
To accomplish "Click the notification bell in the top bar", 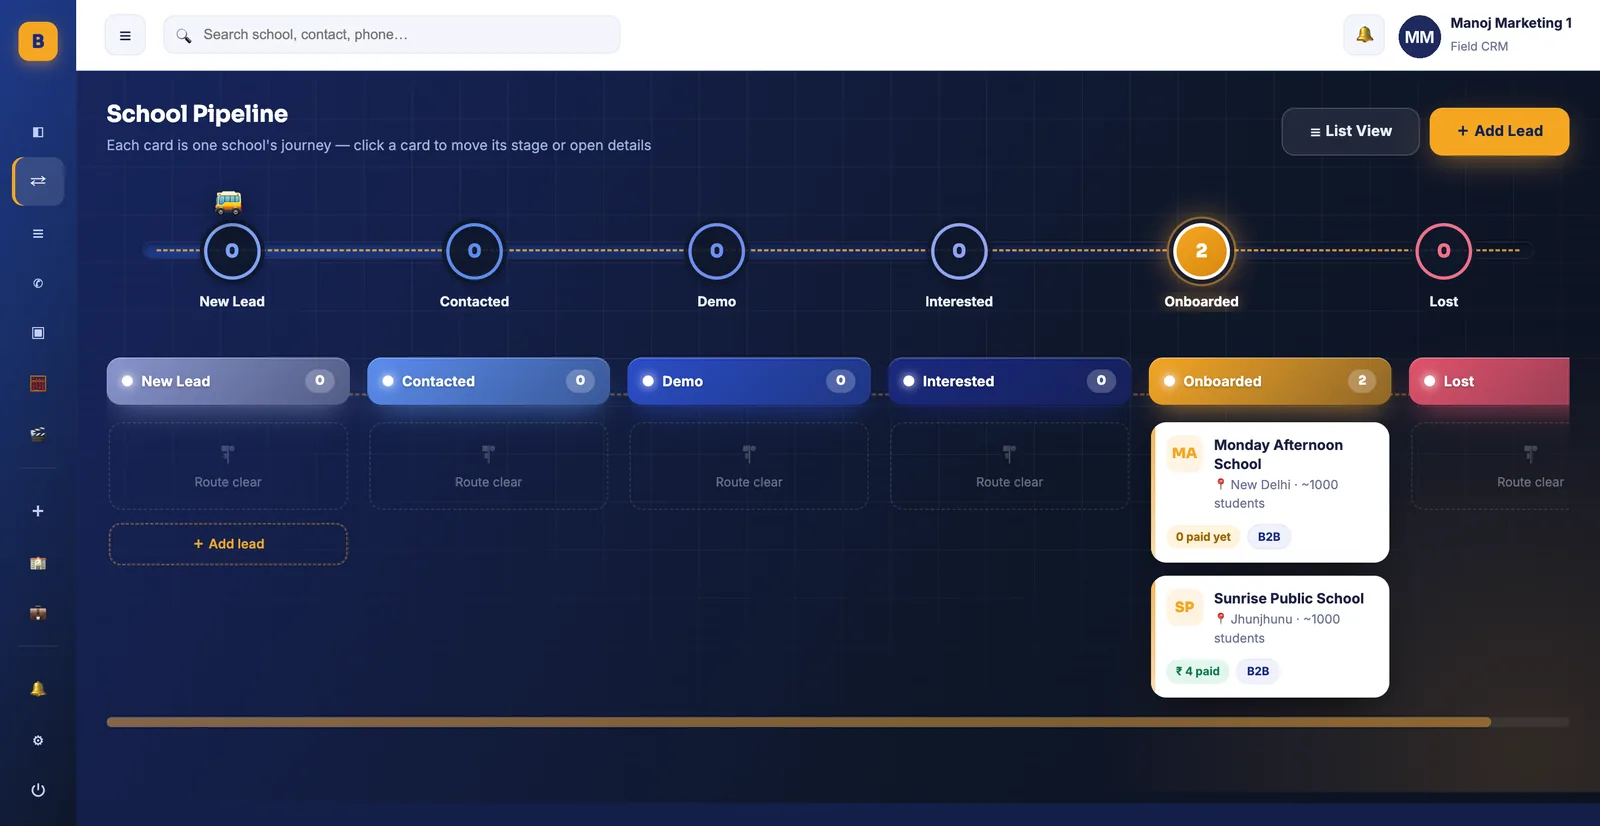I will [1364, 35].
